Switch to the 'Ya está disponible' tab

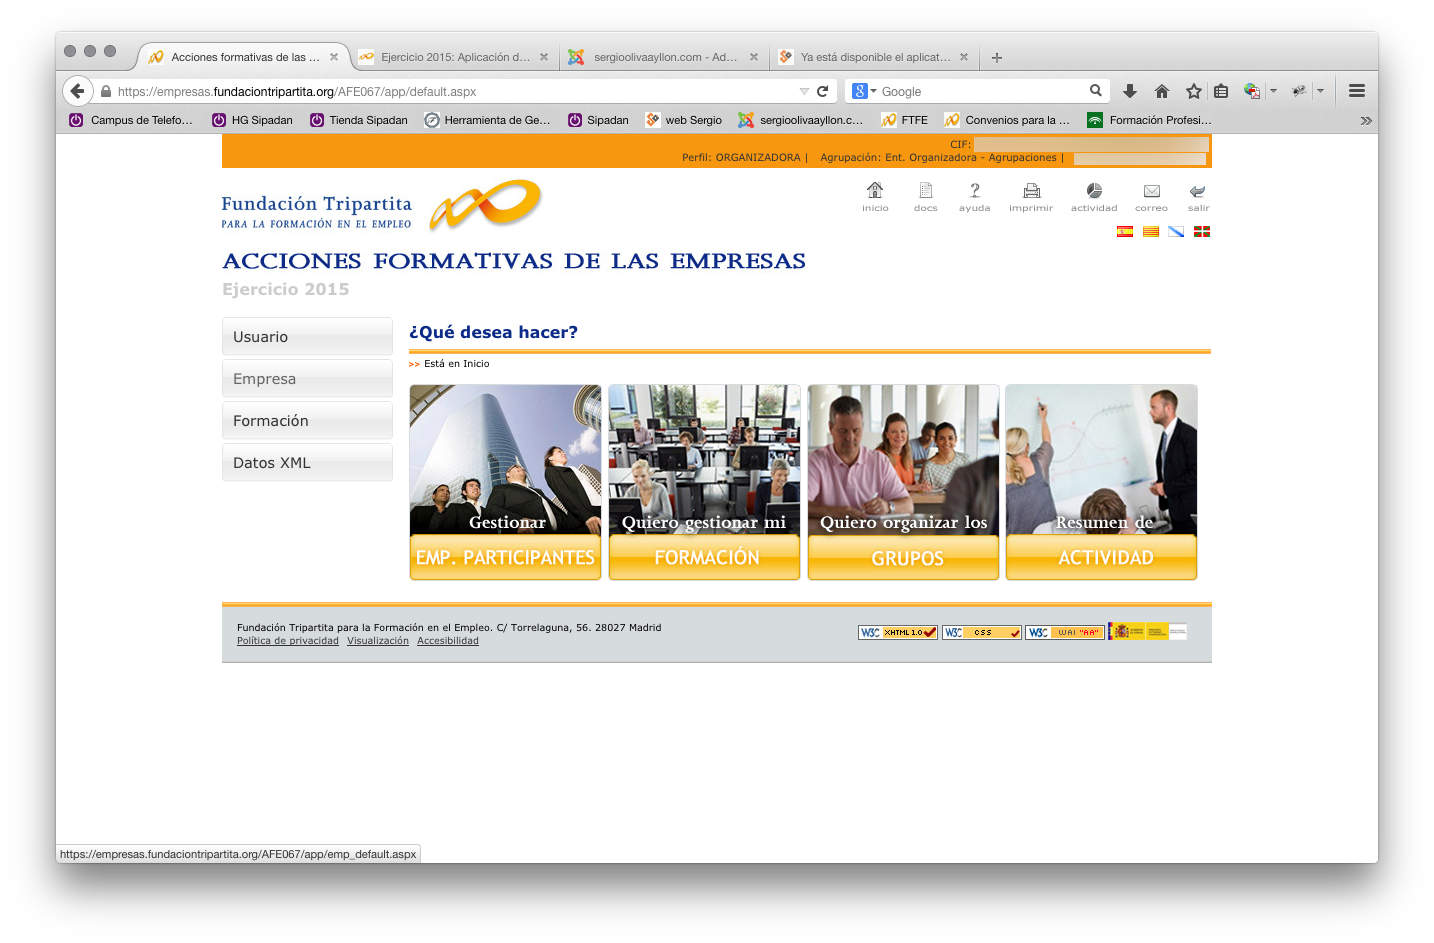click(874, 57)
